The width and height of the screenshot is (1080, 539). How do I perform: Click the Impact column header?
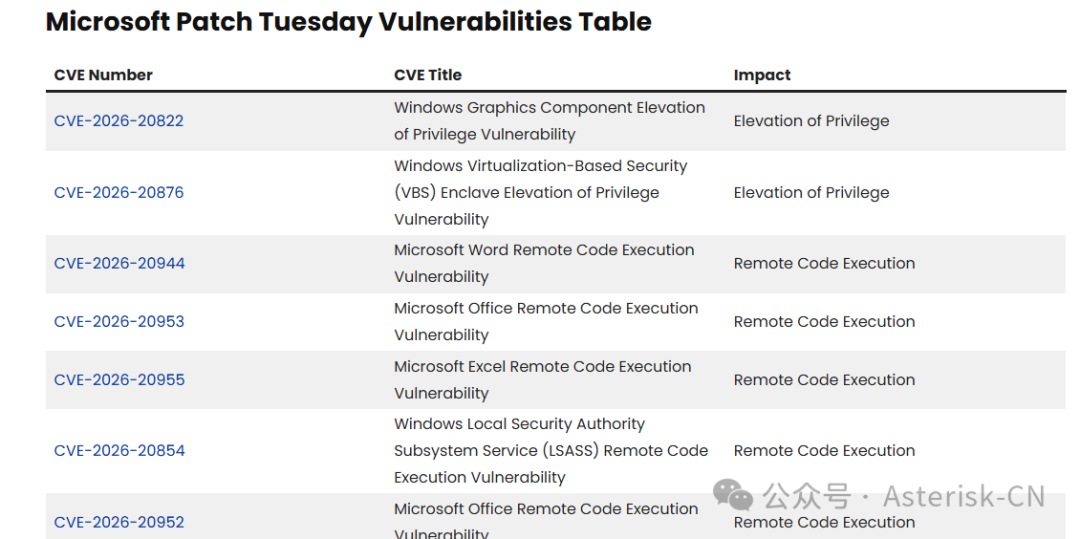coord(762,75)
